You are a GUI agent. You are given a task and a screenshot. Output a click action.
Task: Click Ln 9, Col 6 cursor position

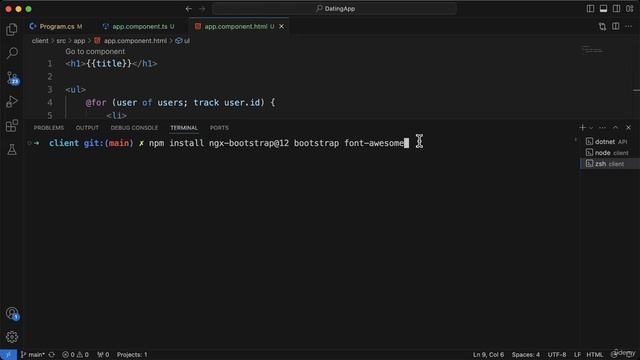click(488, 355)
